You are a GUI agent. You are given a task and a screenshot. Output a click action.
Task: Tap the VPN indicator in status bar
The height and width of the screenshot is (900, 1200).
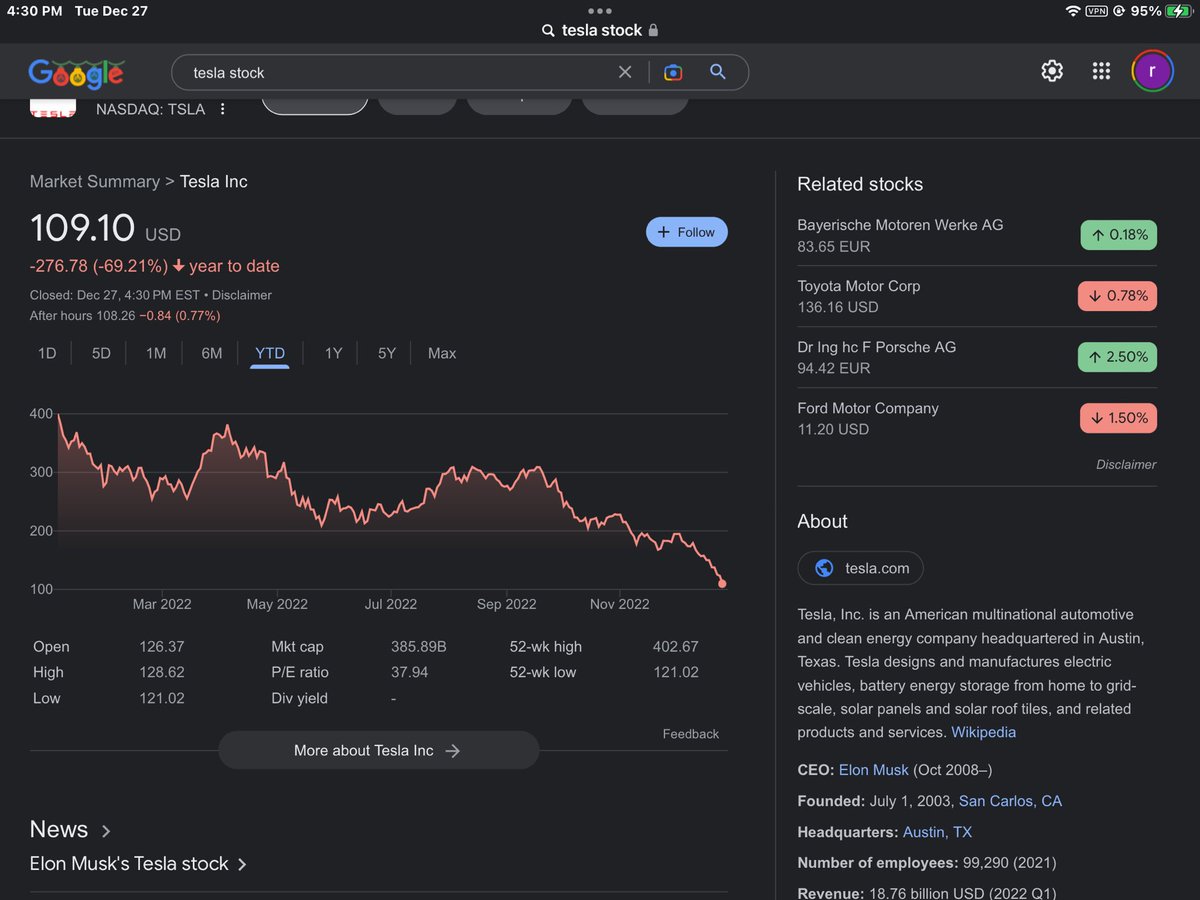tap(1096, 11)
